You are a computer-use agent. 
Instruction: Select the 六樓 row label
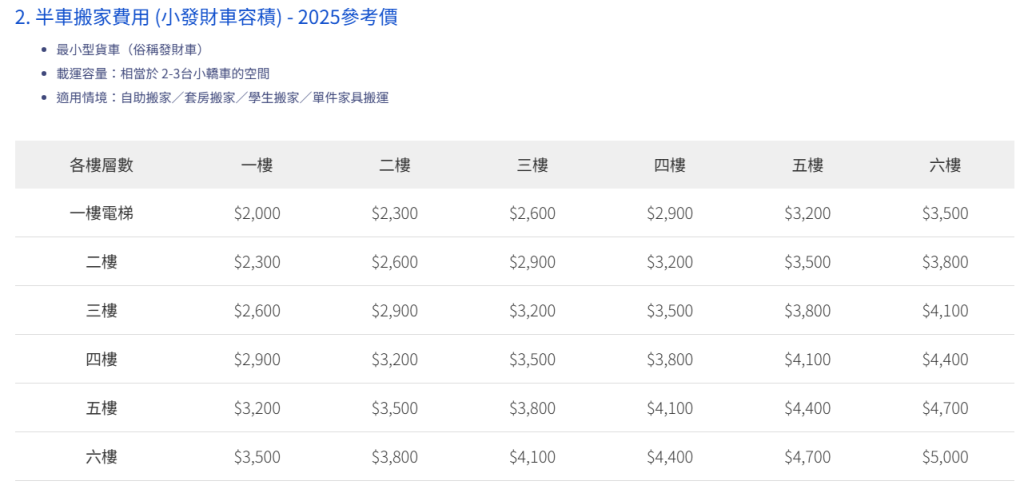coord(101,457)
